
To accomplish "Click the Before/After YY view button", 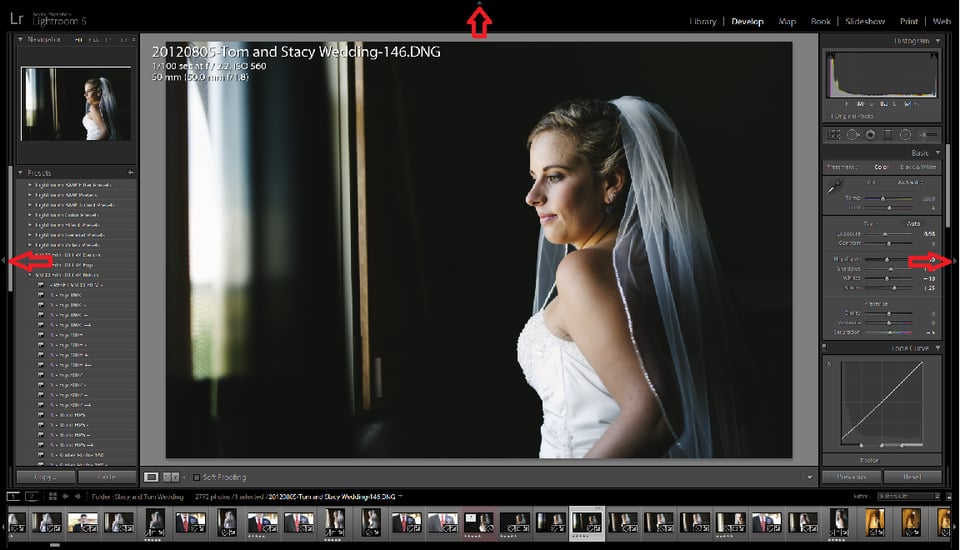I will click(x=171, y=477).
